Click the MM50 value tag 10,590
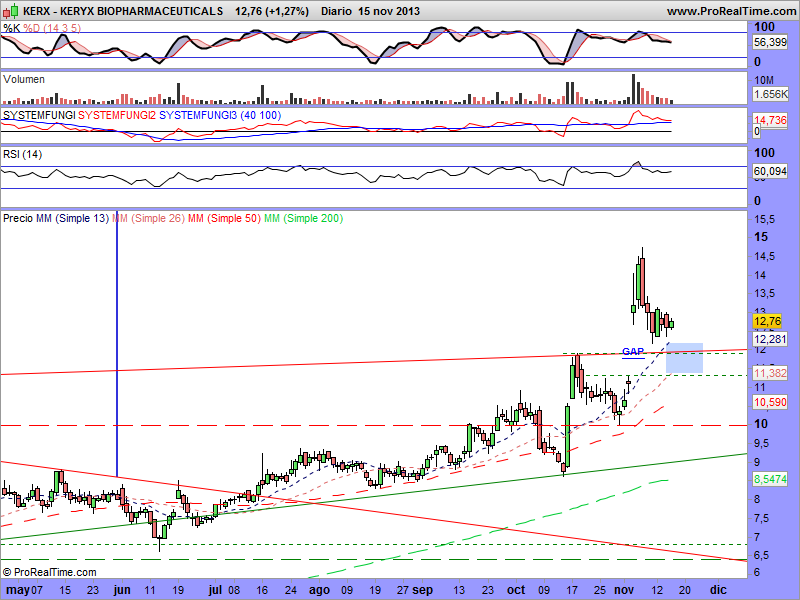Screen dimensions: 800x600 (770, 402)
